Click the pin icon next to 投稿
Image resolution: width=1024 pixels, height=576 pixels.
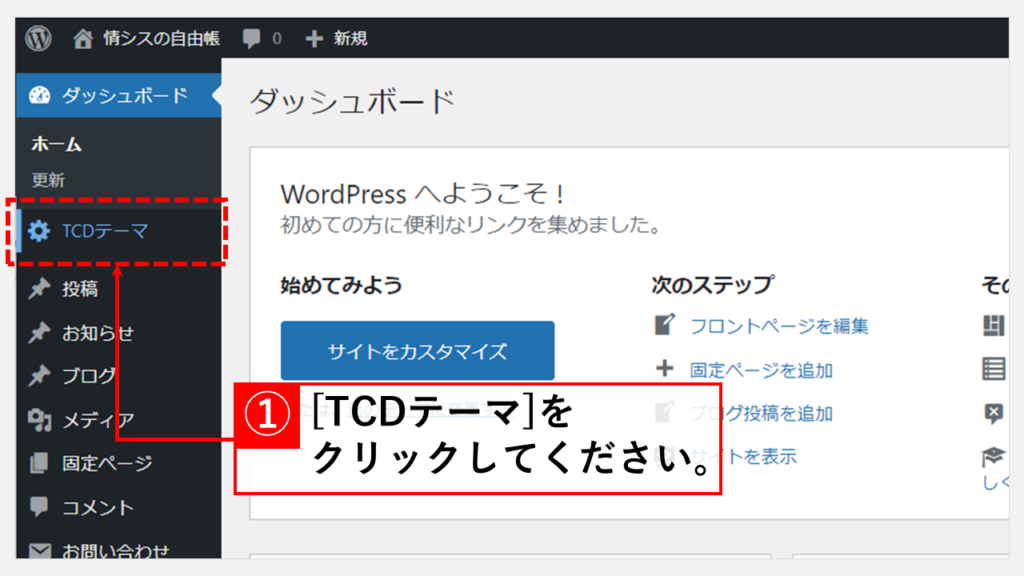(x=39, y=289)
